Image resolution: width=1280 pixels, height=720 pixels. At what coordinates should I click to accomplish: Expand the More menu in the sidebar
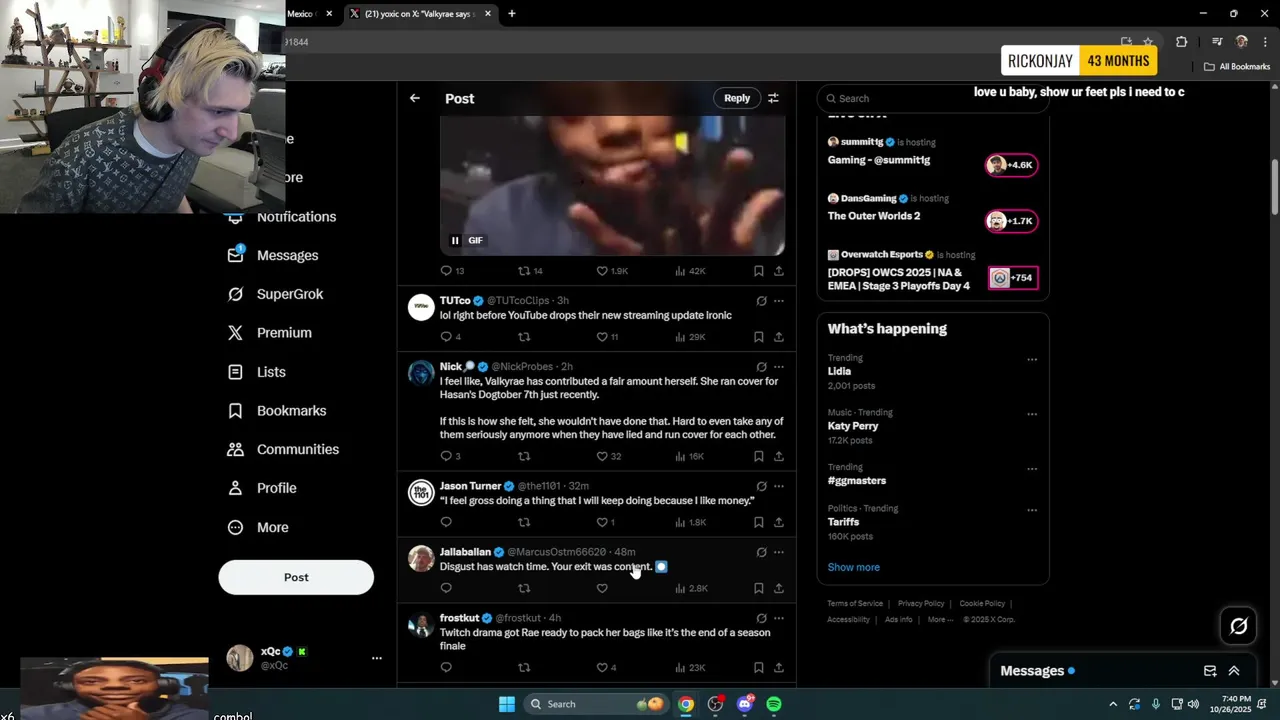(x=258, y=527)
